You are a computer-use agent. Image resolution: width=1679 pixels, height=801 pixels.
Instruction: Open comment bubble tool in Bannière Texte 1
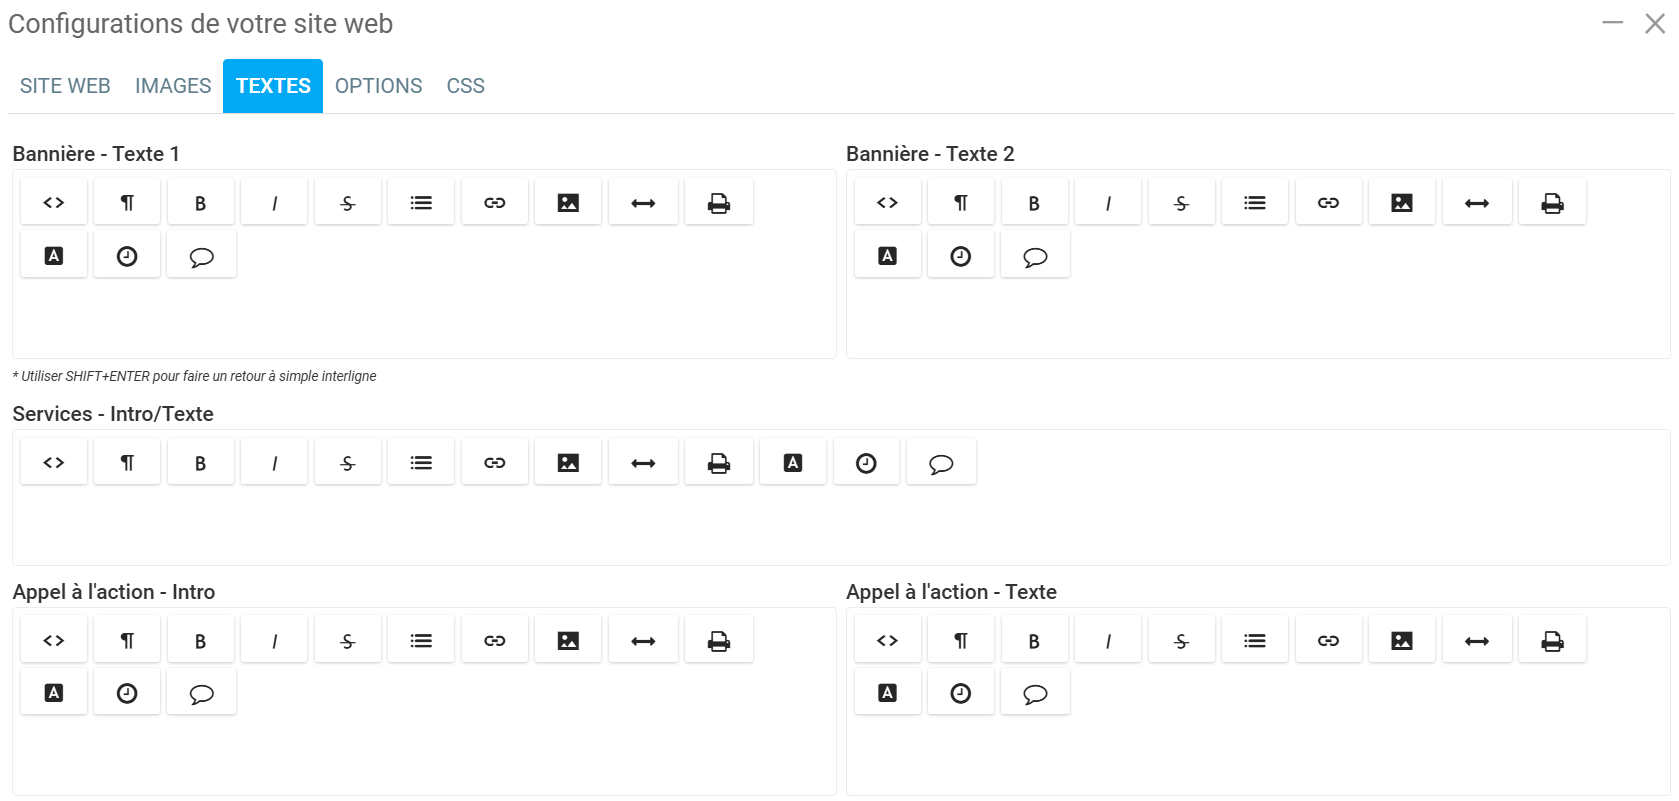(201, 257)
